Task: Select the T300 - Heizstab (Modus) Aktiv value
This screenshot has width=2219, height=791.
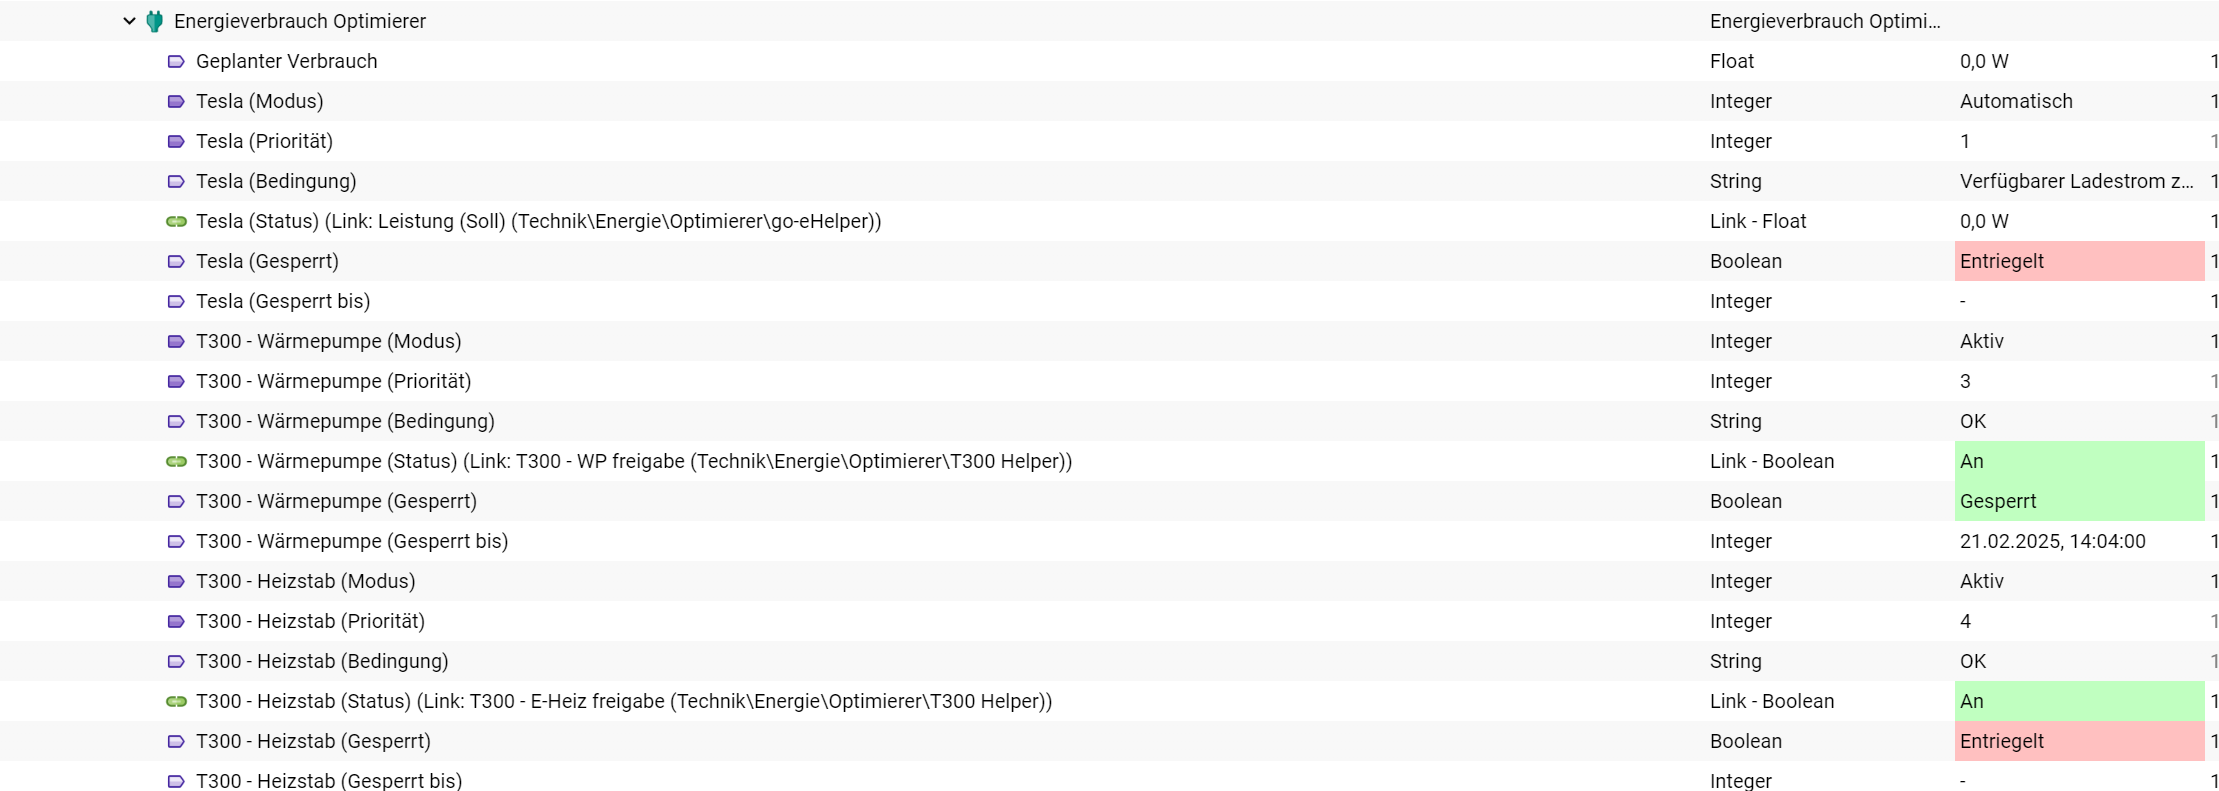Action: (x=1982, y=581)
